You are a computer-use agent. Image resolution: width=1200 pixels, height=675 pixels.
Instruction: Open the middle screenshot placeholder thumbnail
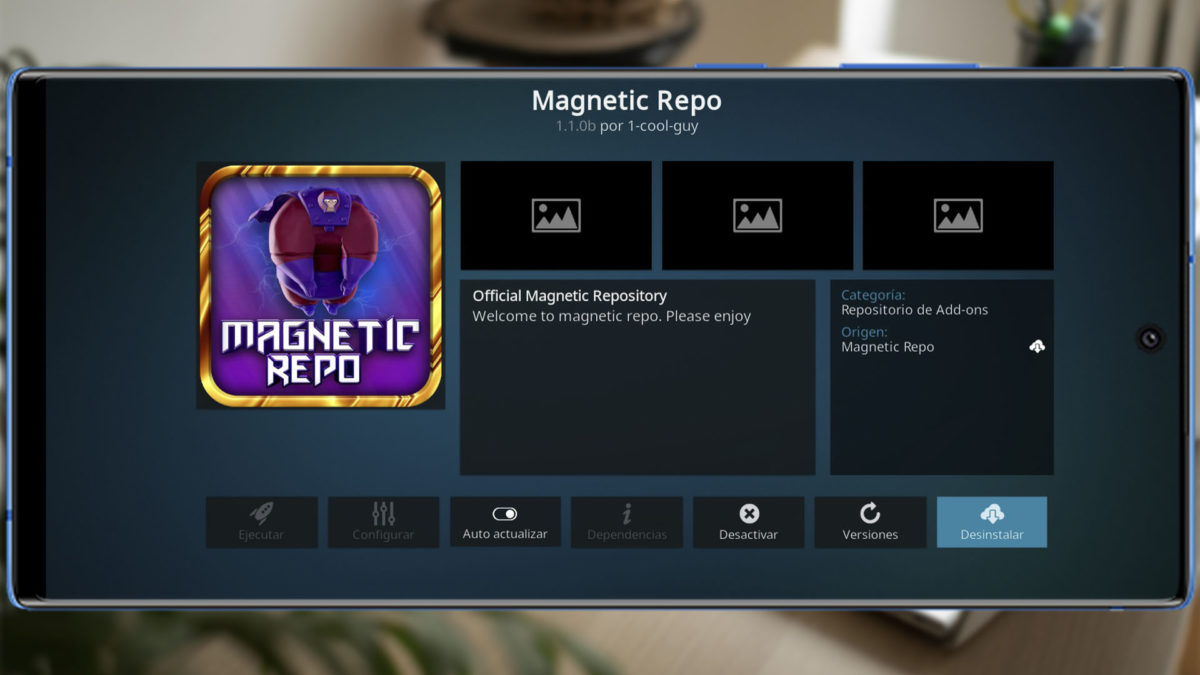757,215
